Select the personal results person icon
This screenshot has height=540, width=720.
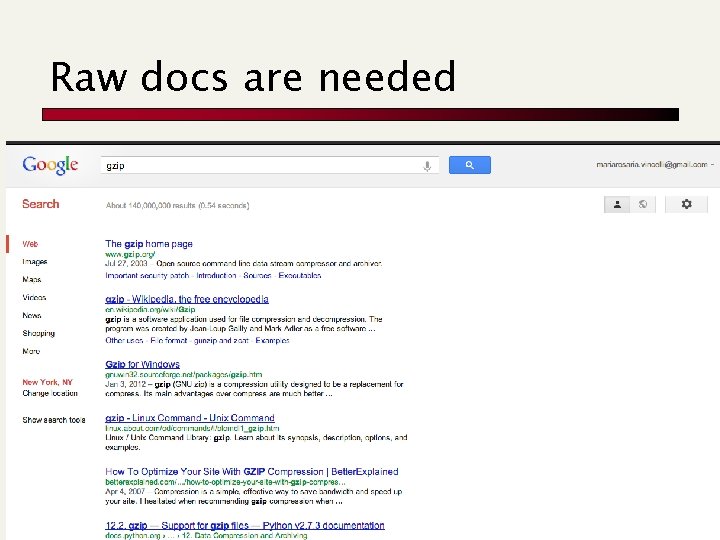[617, 204]
